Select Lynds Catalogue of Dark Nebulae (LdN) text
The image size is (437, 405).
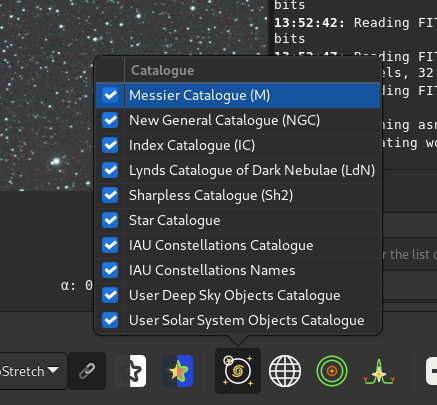pyautogui.click(x=252, y=170)
